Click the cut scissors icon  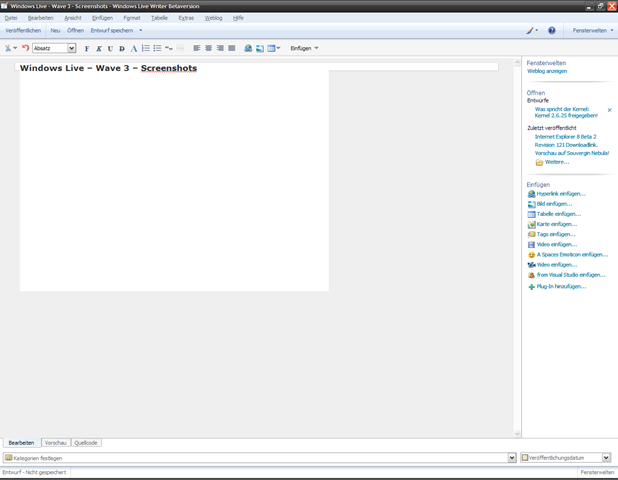click(7, 48)
